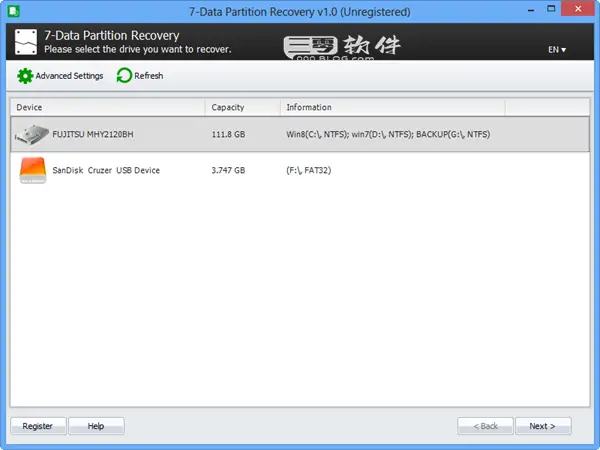Click the < Back button
Viewport: 600px width, 450px height.
click(x=485, y=426)
